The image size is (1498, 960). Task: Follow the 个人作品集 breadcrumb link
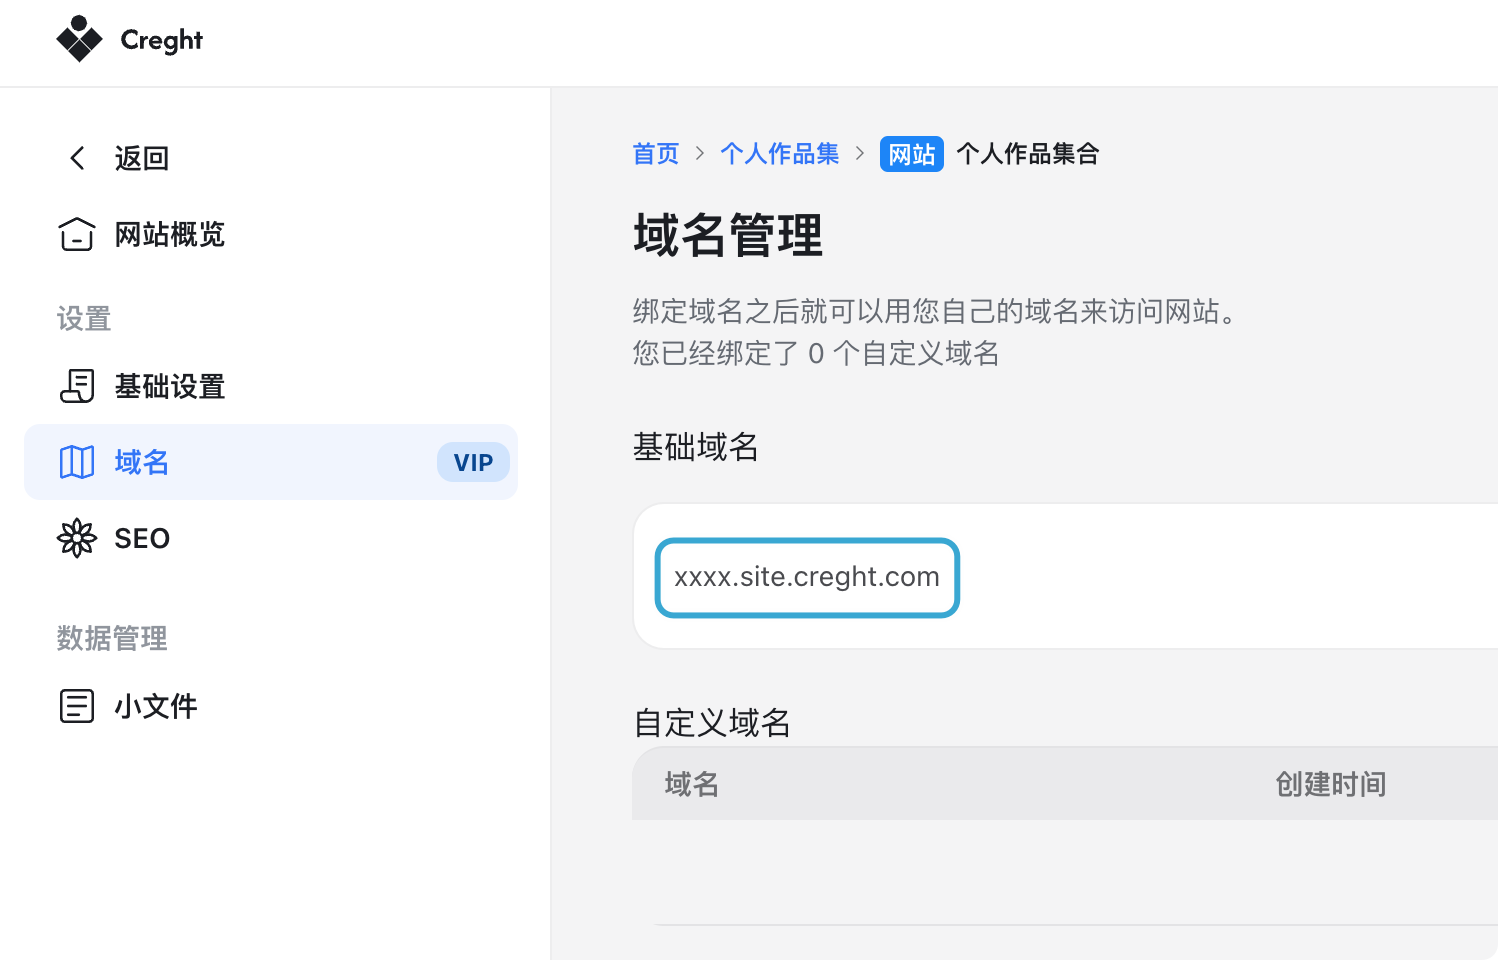pyautogui.click(x=780, y=154)
